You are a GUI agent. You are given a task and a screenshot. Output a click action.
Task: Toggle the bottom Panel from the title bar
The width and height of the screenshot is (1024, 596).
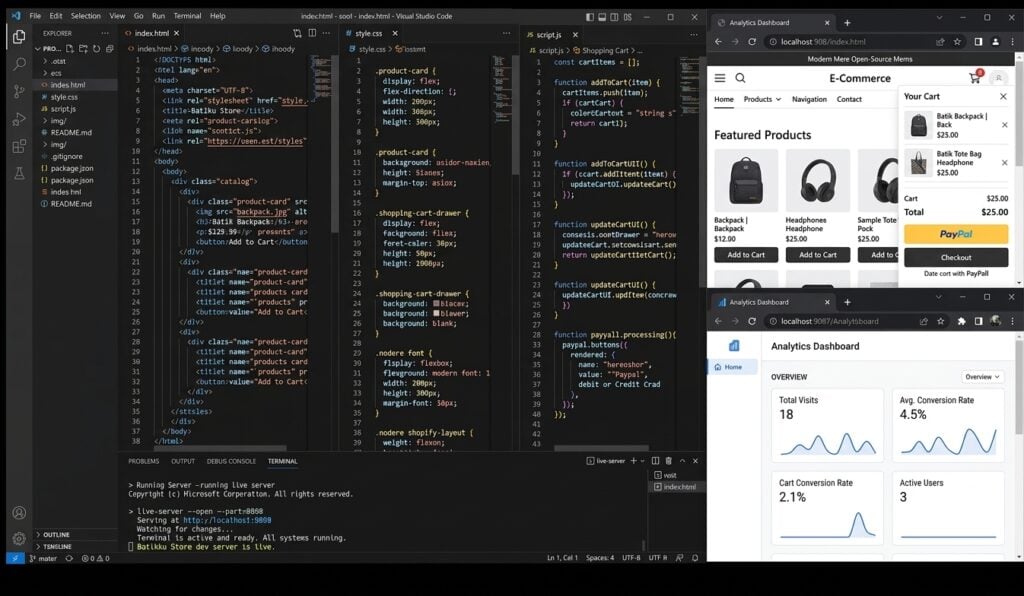click(602, 17)
